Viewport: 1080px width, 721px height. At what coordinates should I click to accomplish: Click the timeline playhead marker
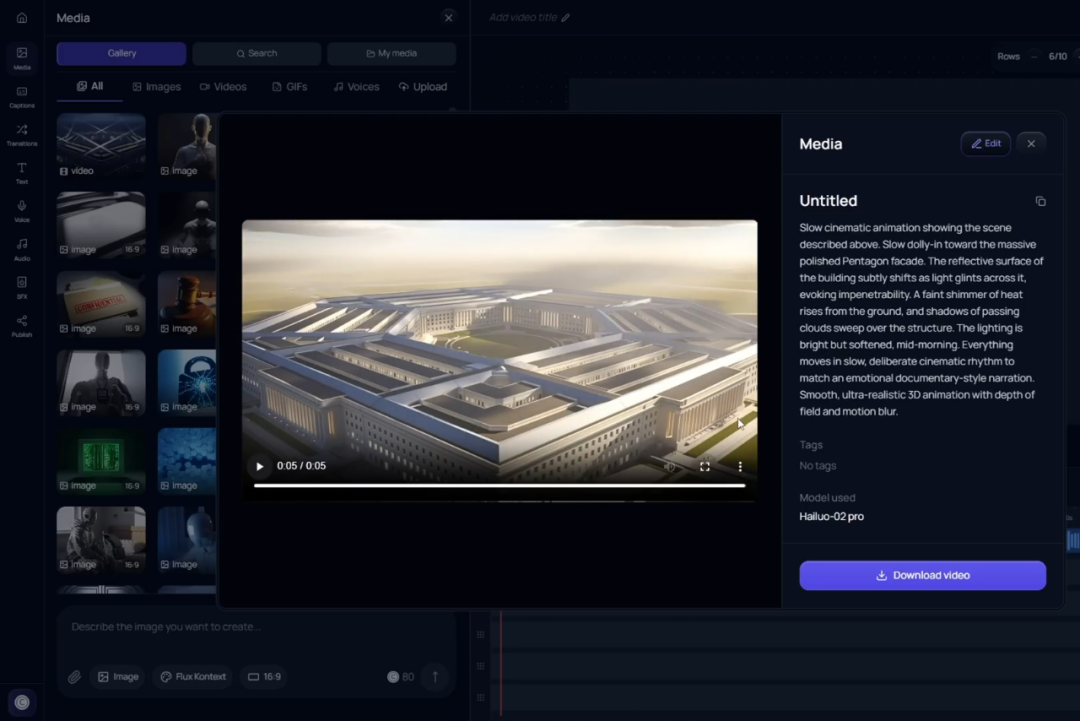point(501,662)
